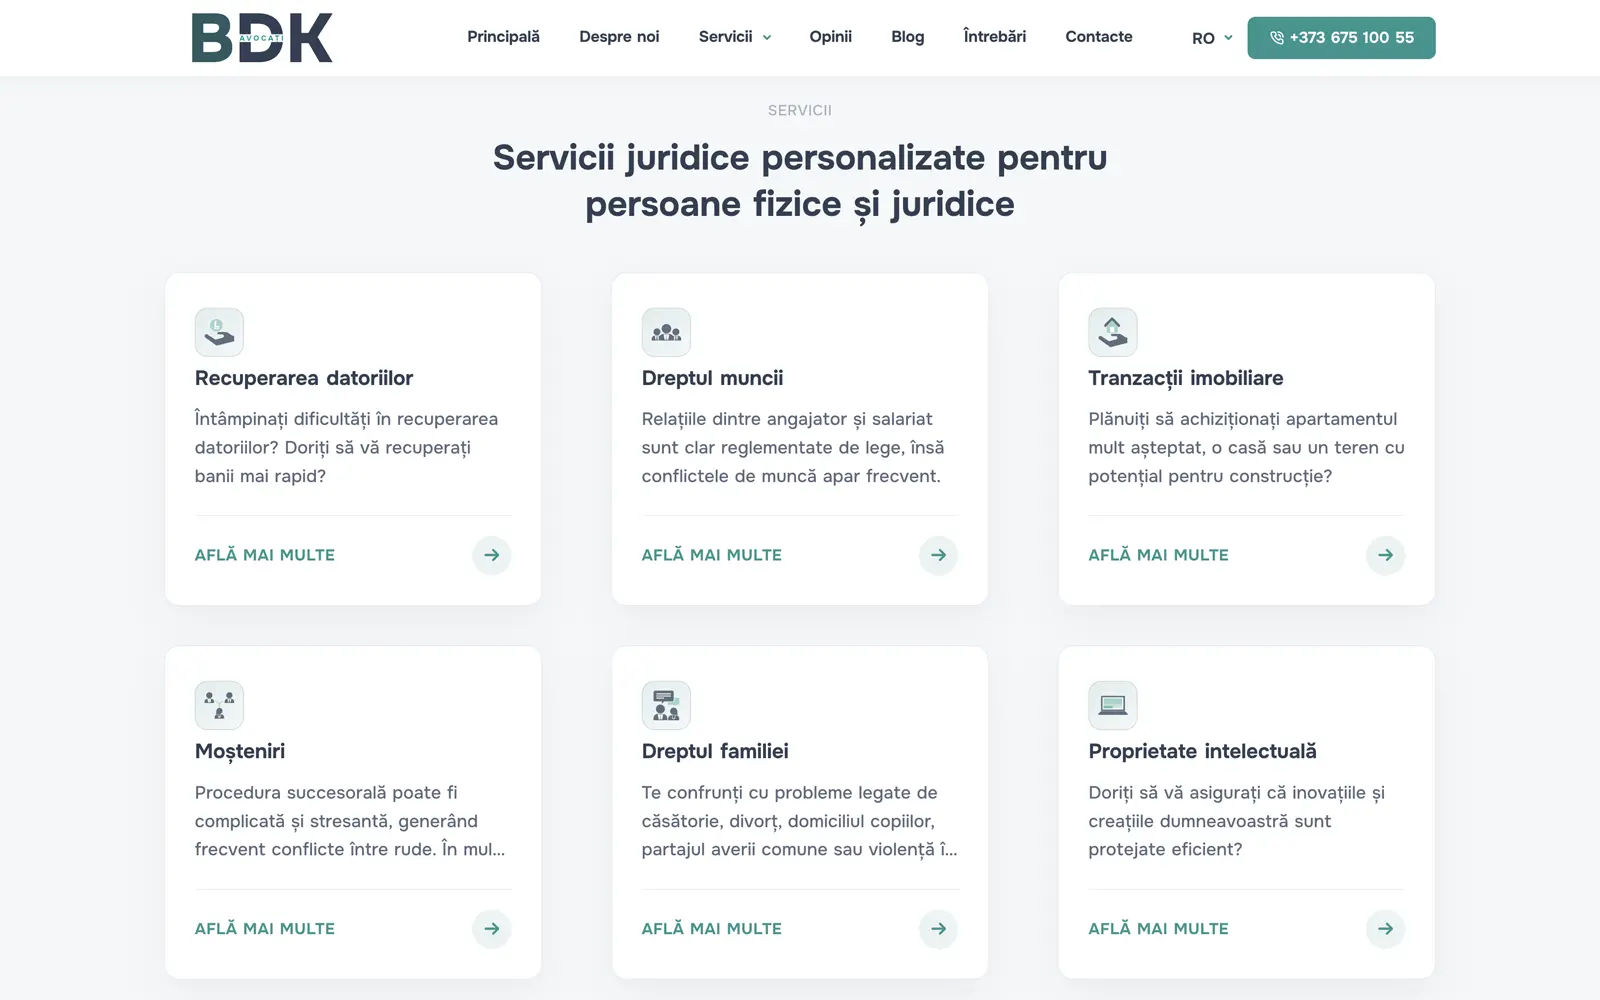Viewport: 1600px width, 1000px height.
Task: Click arrow button in Dreptul muncii card
Action: click(x=939, y=555)
